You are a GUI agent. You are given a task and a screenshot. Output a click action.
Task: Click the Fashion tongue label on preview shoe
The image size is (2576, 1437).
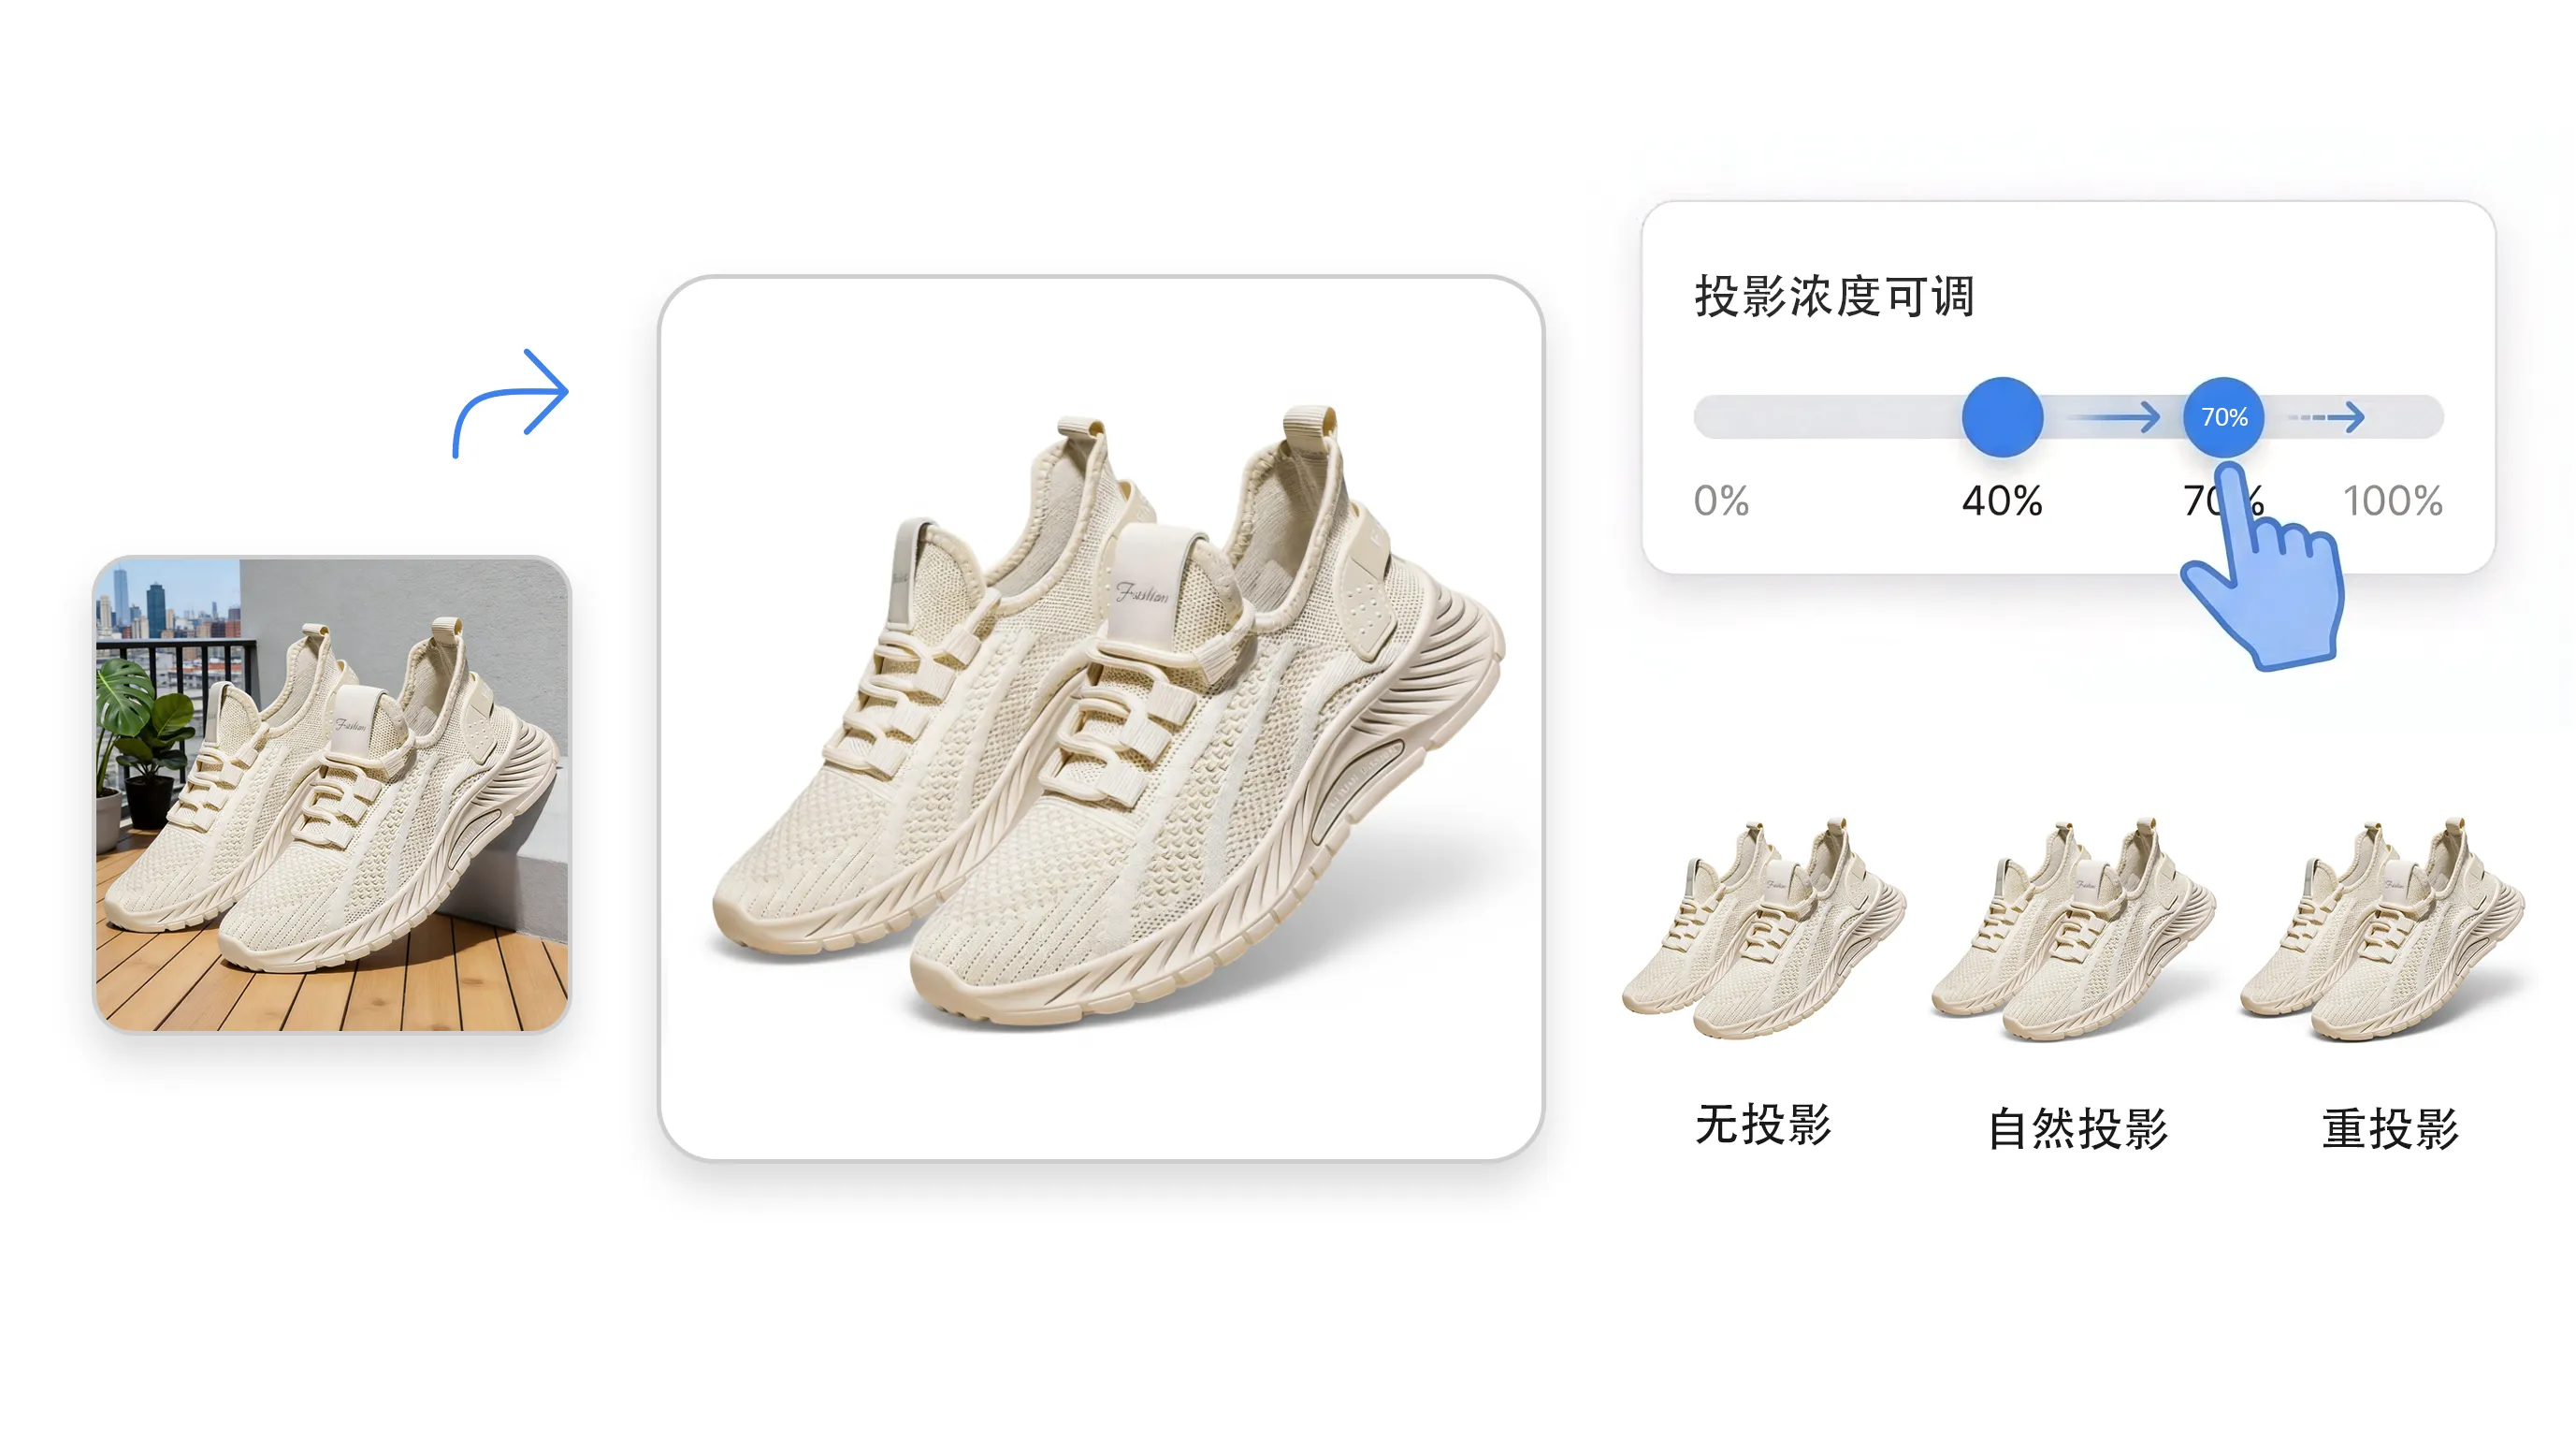click(1142, 594)
